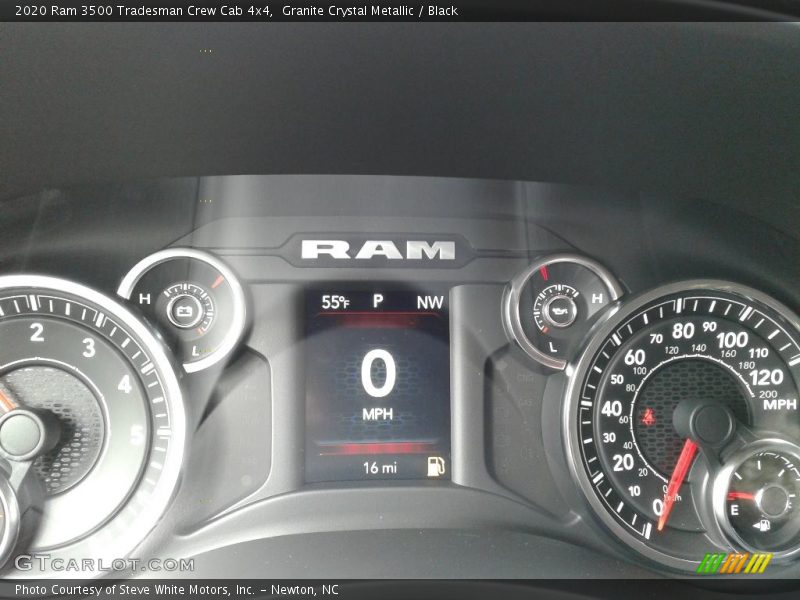Tap the P gear indicator

pyautogui.click(x=378, y=301)
